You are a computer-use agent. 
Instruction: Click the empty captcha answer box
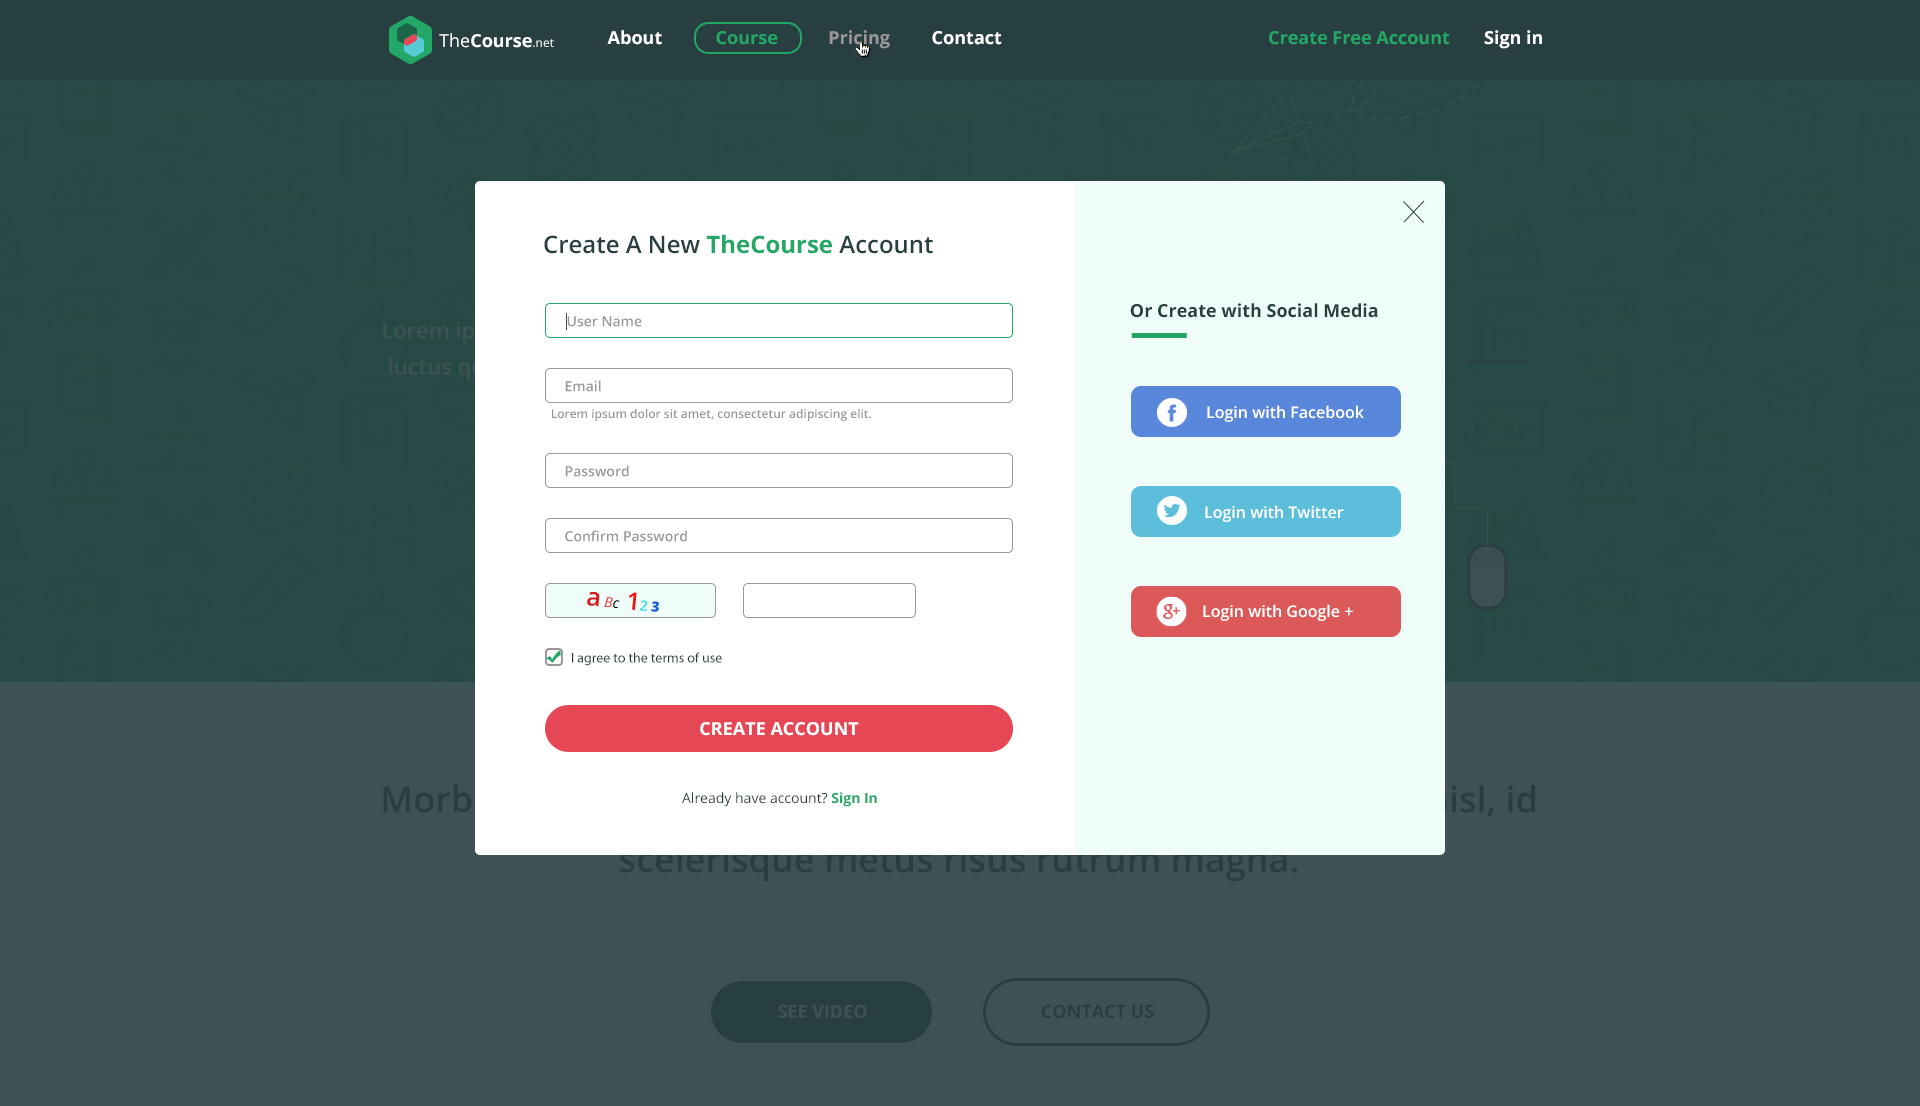[829, 601]
